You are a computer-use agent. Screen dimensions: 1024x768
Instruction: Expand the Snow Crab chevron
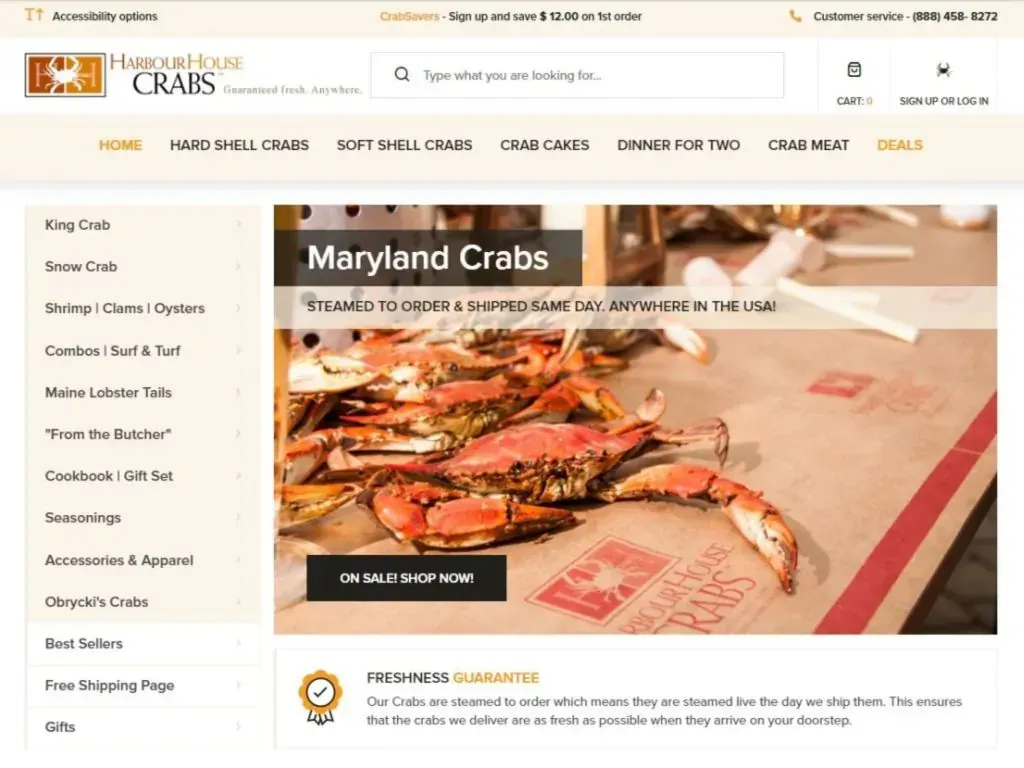pos(238,266)
